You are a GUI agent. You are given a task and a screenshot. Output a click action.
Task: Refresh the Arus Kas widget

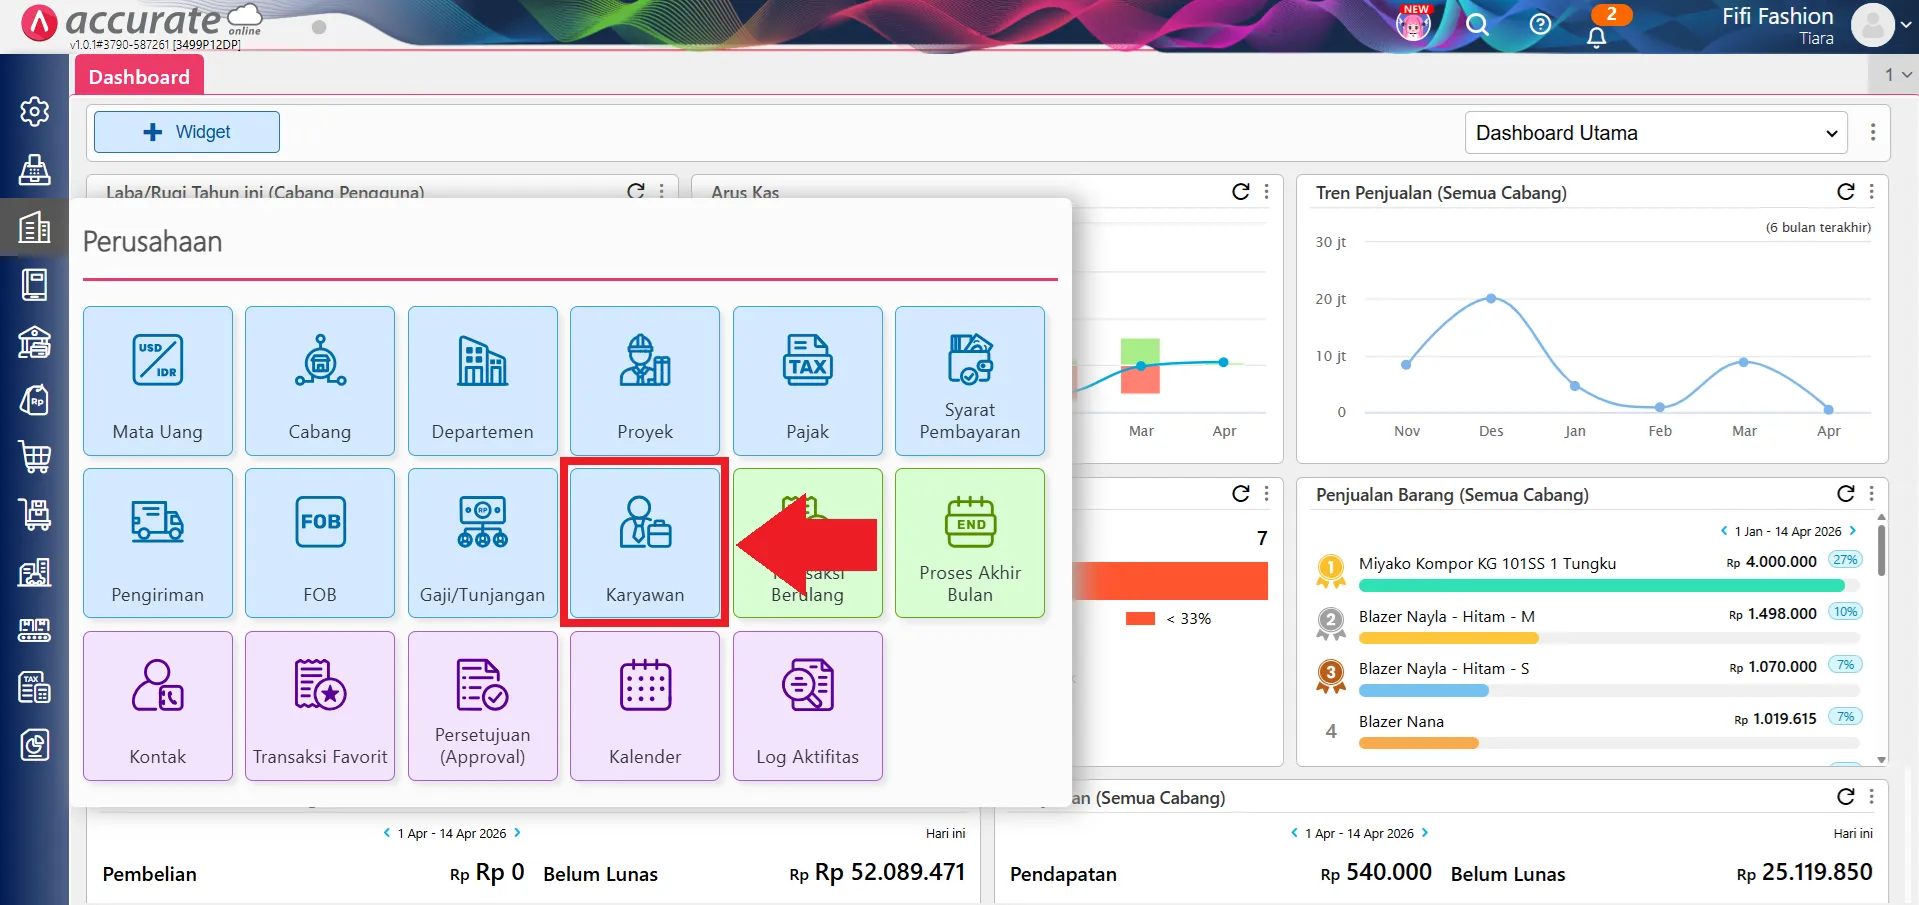(x=1241, y=191)
